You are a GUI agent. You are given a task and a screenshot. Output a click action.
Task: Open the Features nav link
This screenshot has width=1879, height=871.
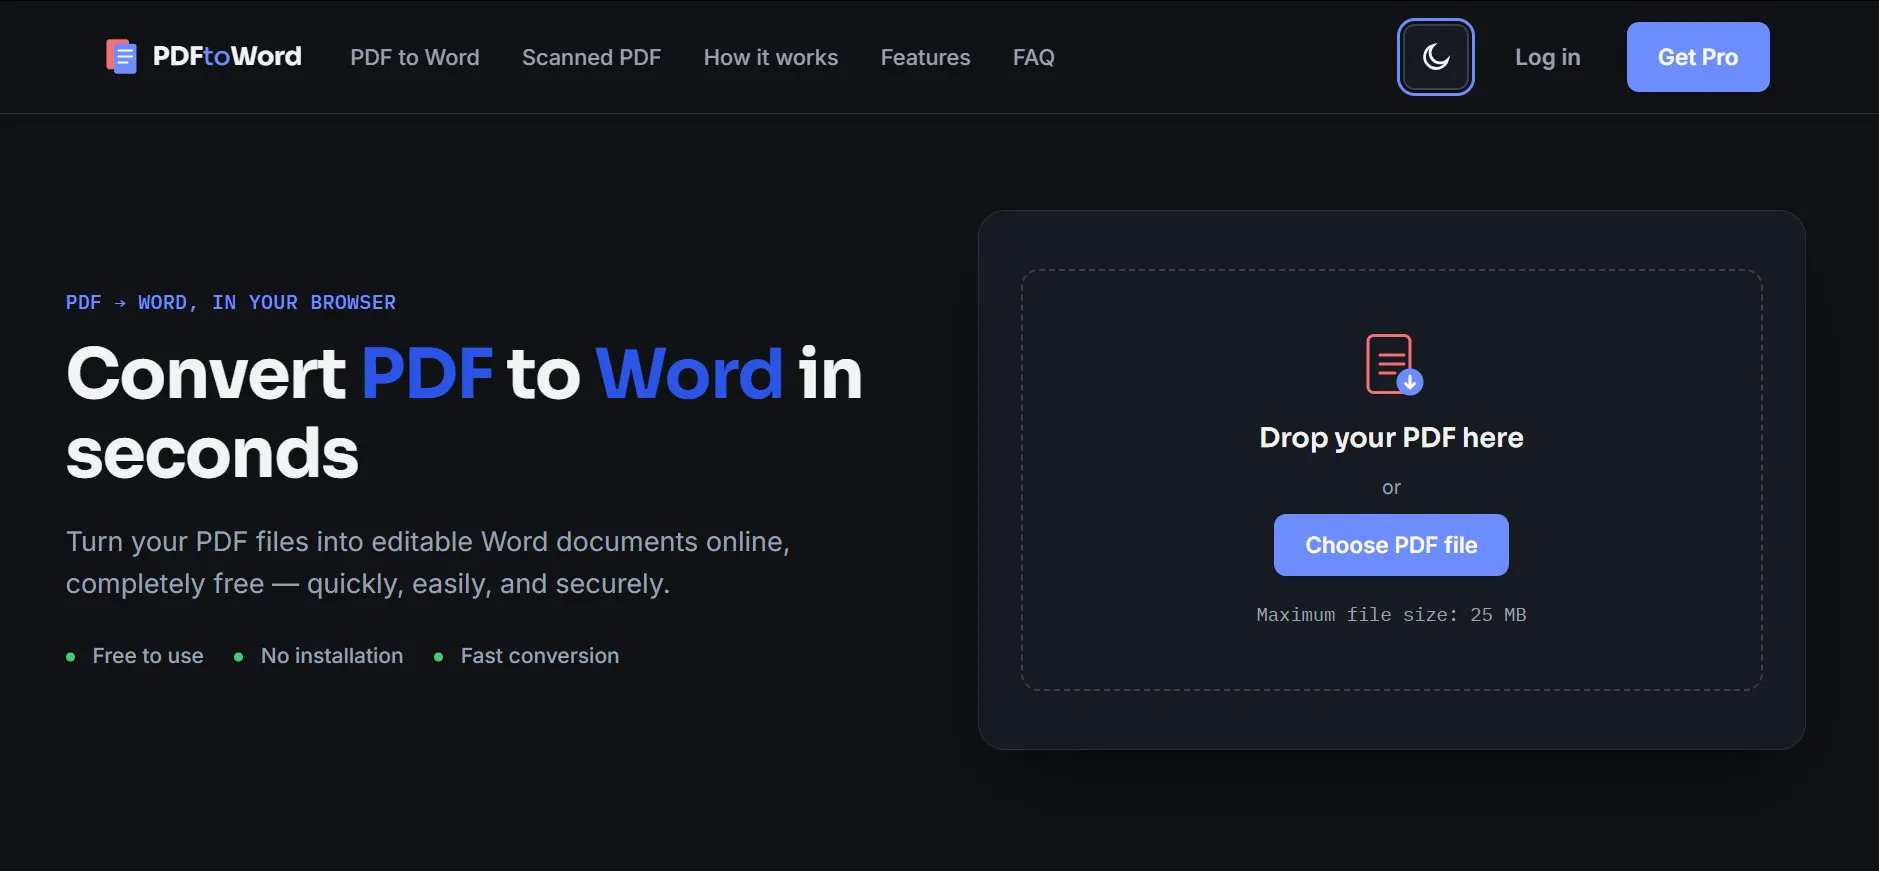pos(926,57)
